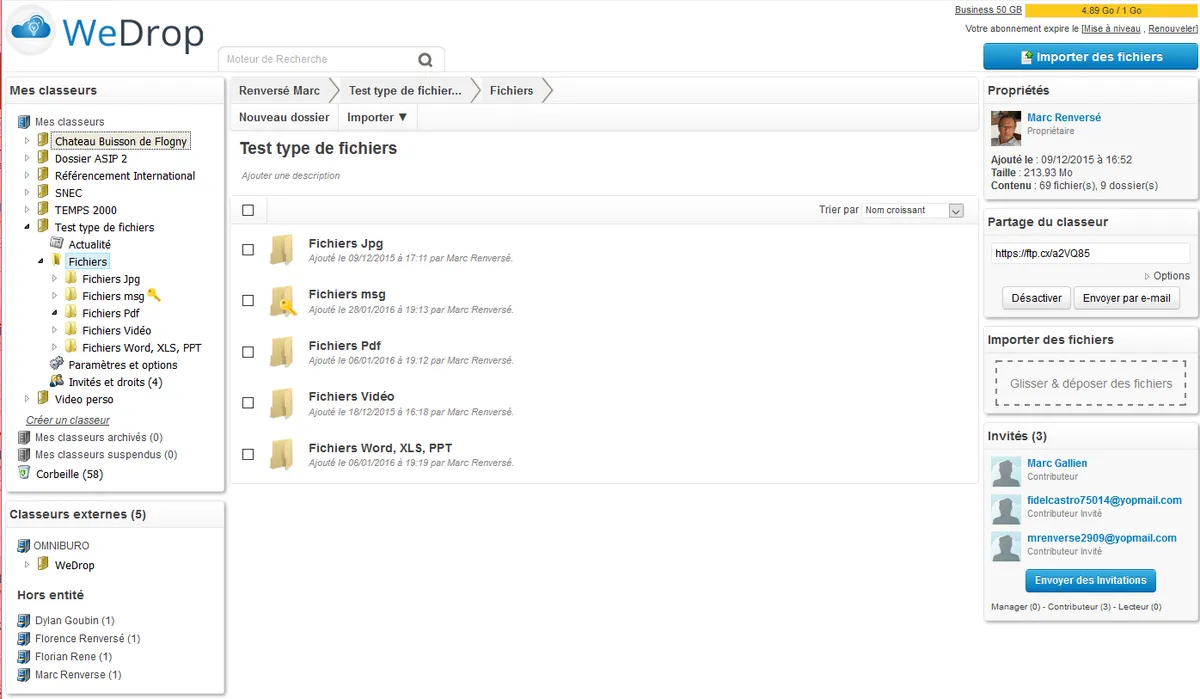Check the Fichiers Jpg row checkbox
The height and width of the screenshot is (699, 1200).
(x=248, y=250)
